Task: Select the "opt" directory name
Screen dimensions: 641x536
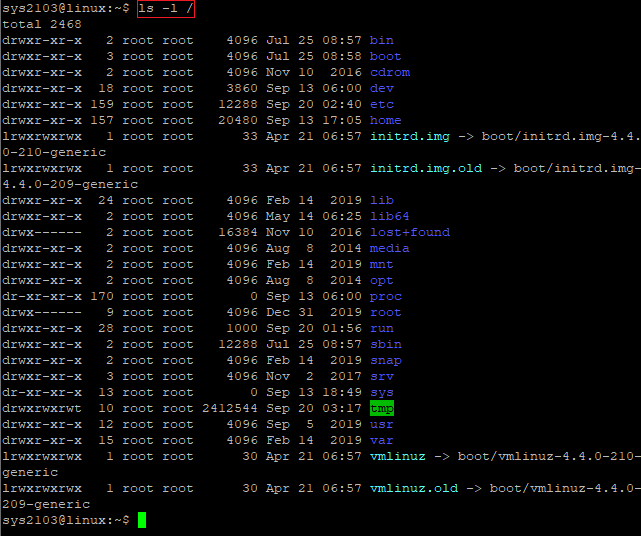Action: (381, 280)
